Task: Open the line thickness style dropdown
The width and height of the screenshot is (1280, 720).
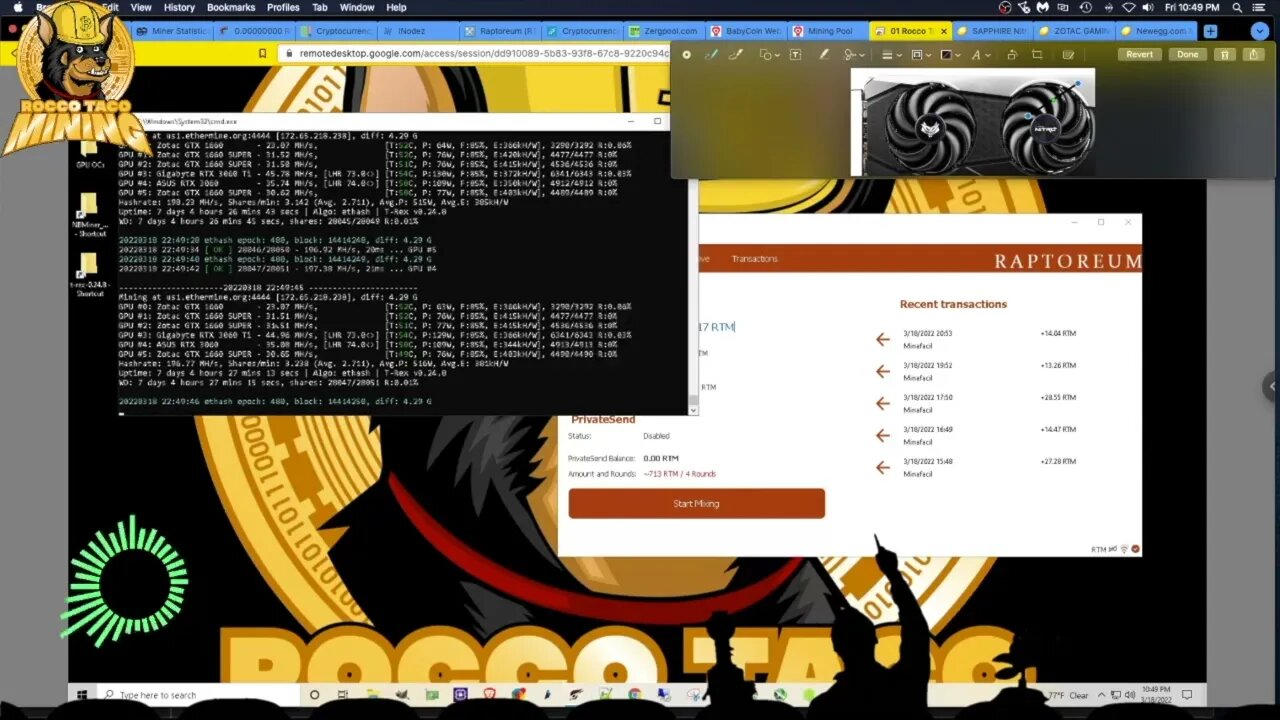Action: click(889, 54)
